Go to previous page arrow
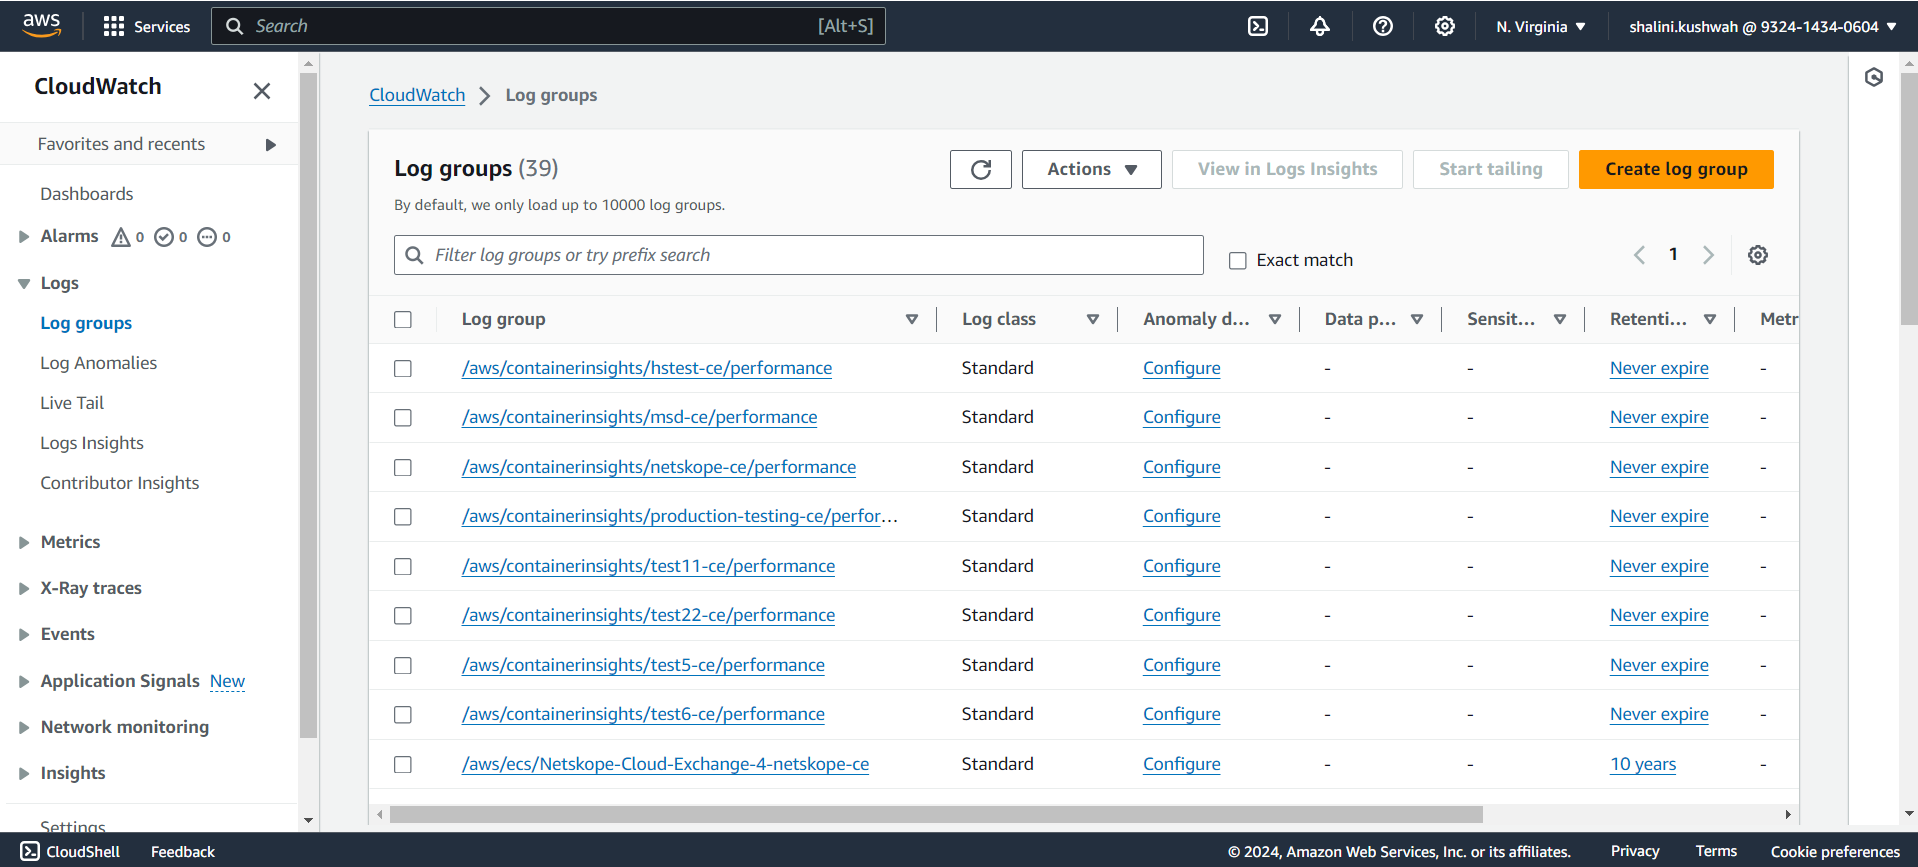Viewport: 1918px width, 867px height. click(x=1639, y=255)
